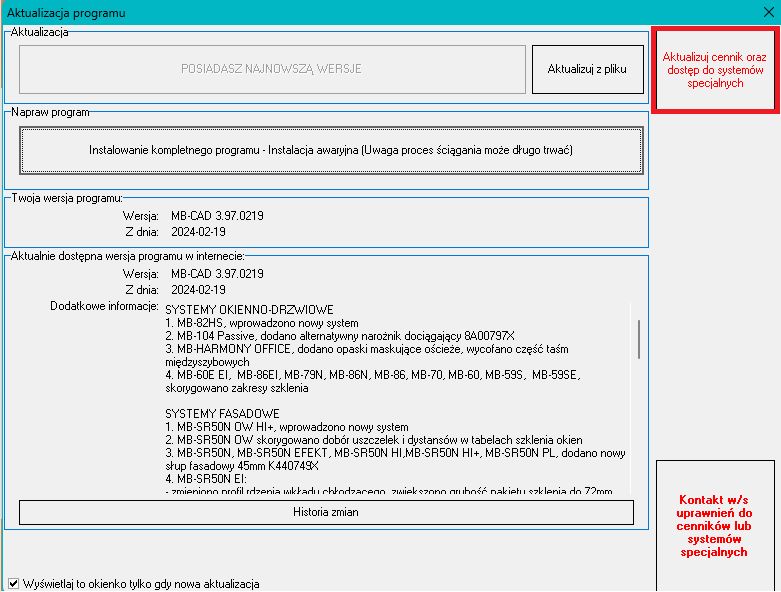Click the 'SYSTEMY FASADOWE' heading text
This screenshot has width=781, height=592.
coord(222,414)
